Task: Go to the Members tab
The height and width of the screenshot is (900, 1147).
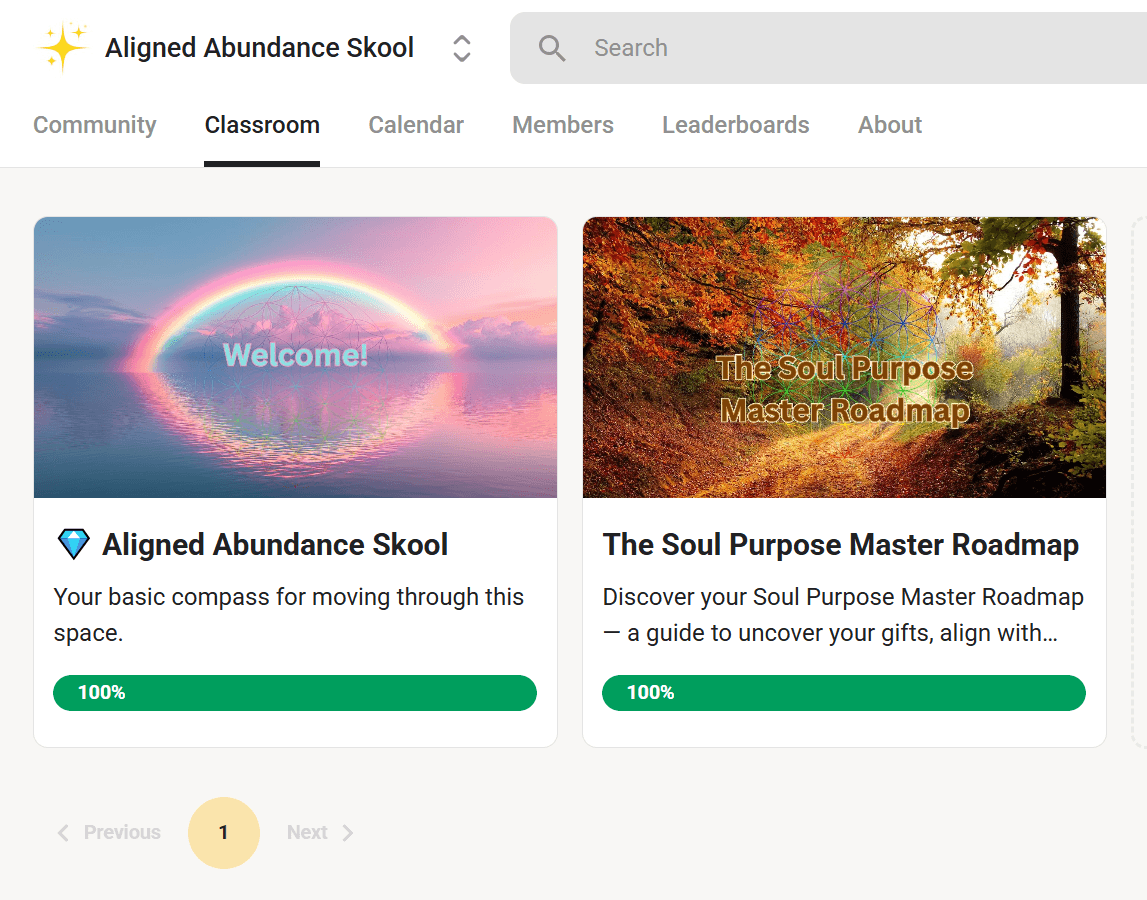Action: 563,125
